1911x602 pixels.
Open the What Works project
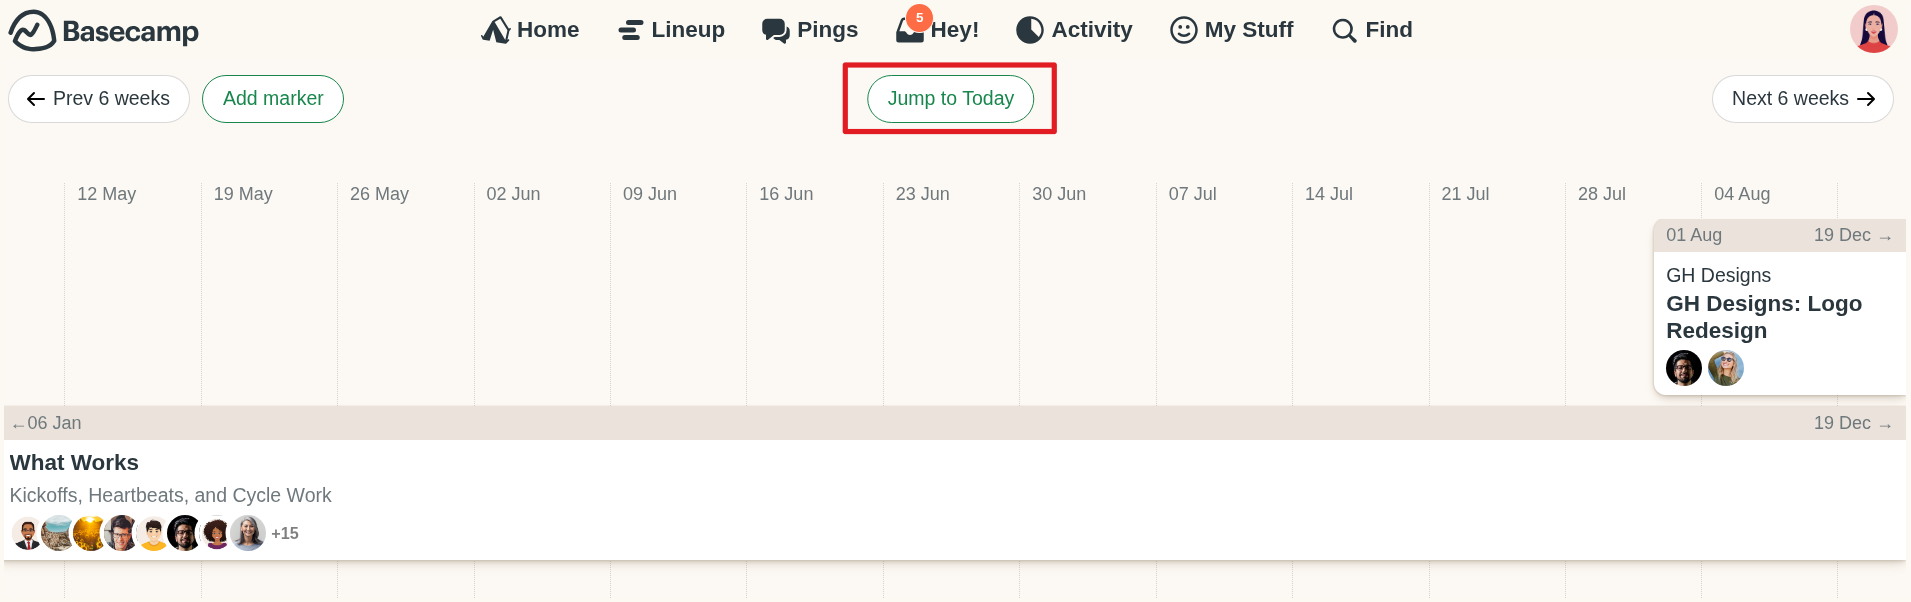point(74,462)
